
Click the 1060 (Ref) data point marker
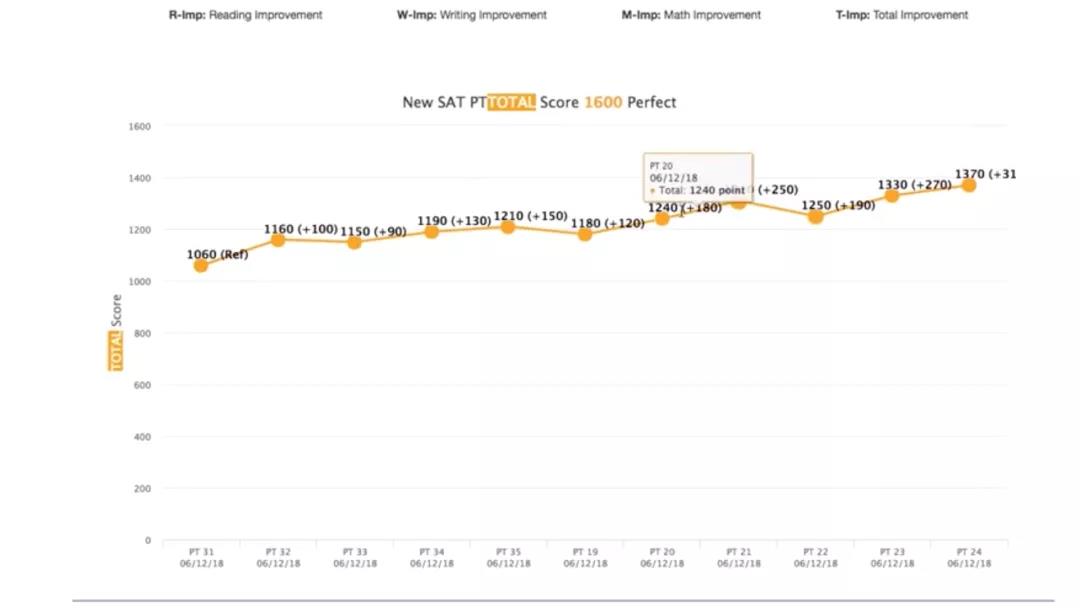pos(201,265)
